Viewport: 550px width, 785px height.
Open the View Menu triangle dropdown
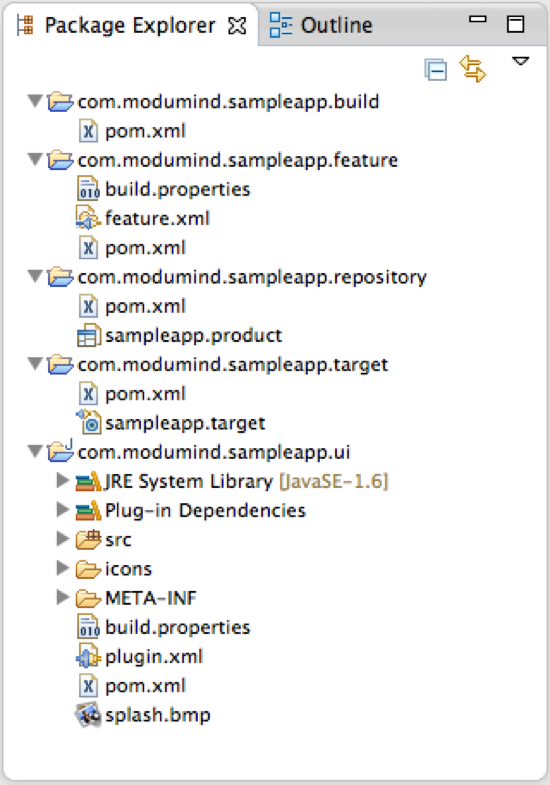[520, 61]
